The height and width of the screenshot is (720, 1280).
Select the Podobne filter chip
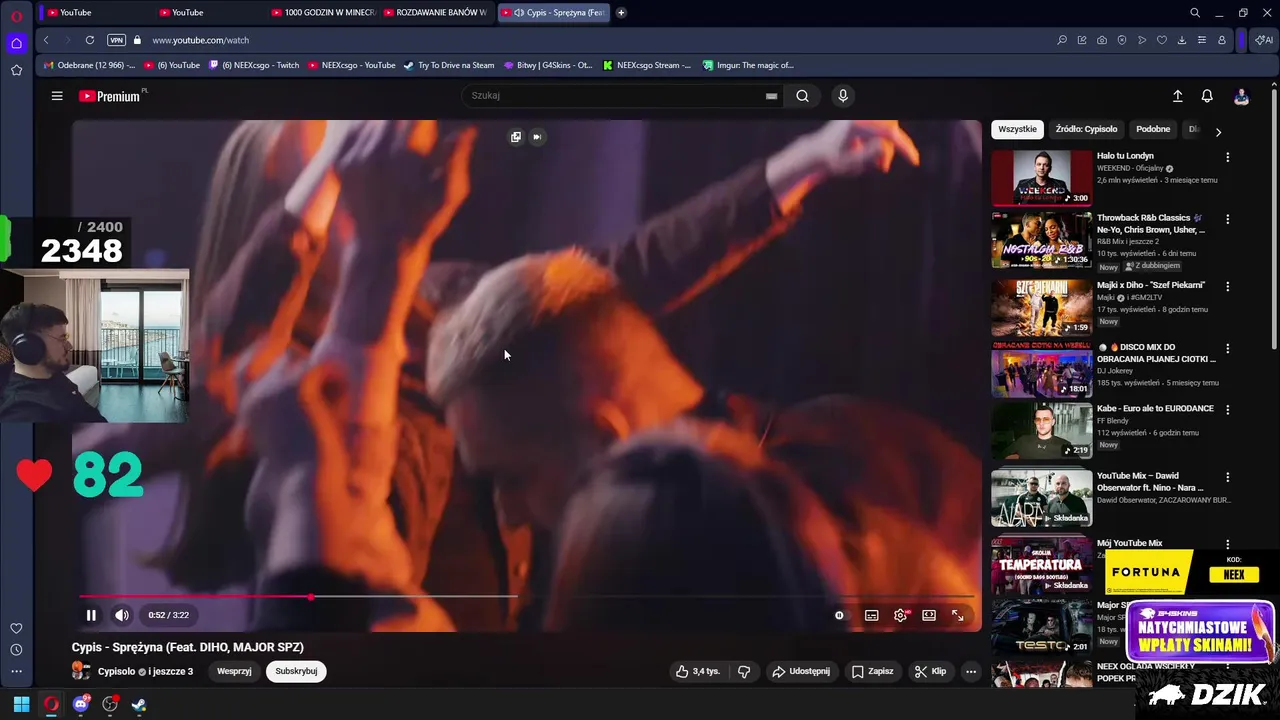[x=1153, y=129]
